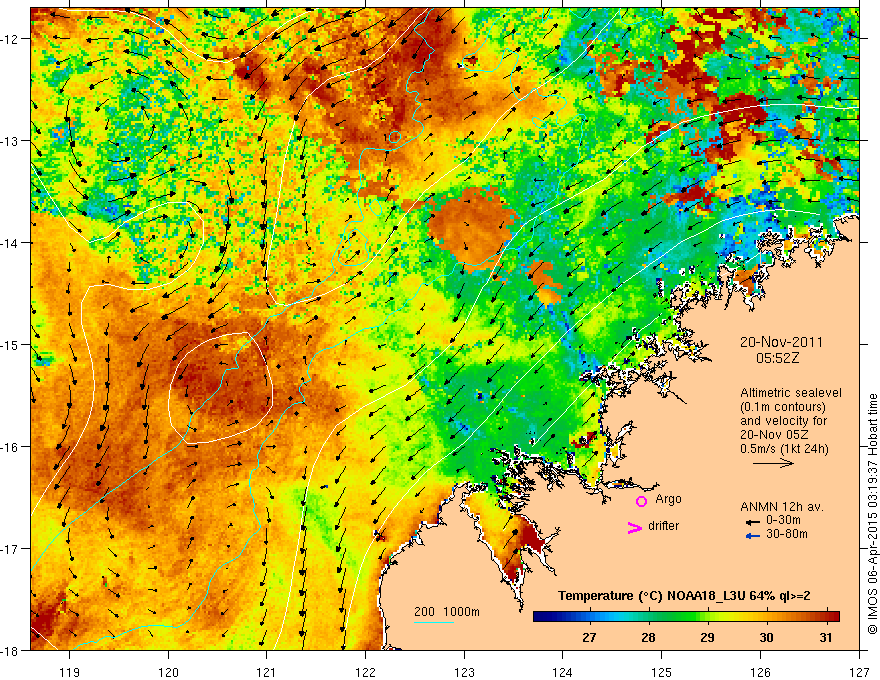Click the black 0-30m ANMN arrow symbol
The width and height of the screenshot is (880, 680).
pos(752,522)
